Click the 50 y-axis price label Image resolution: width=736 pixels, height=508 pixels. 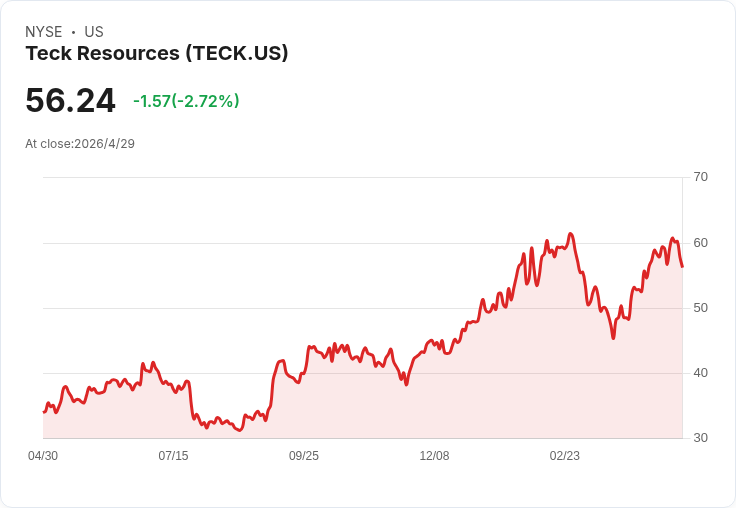tap(700, 308)
